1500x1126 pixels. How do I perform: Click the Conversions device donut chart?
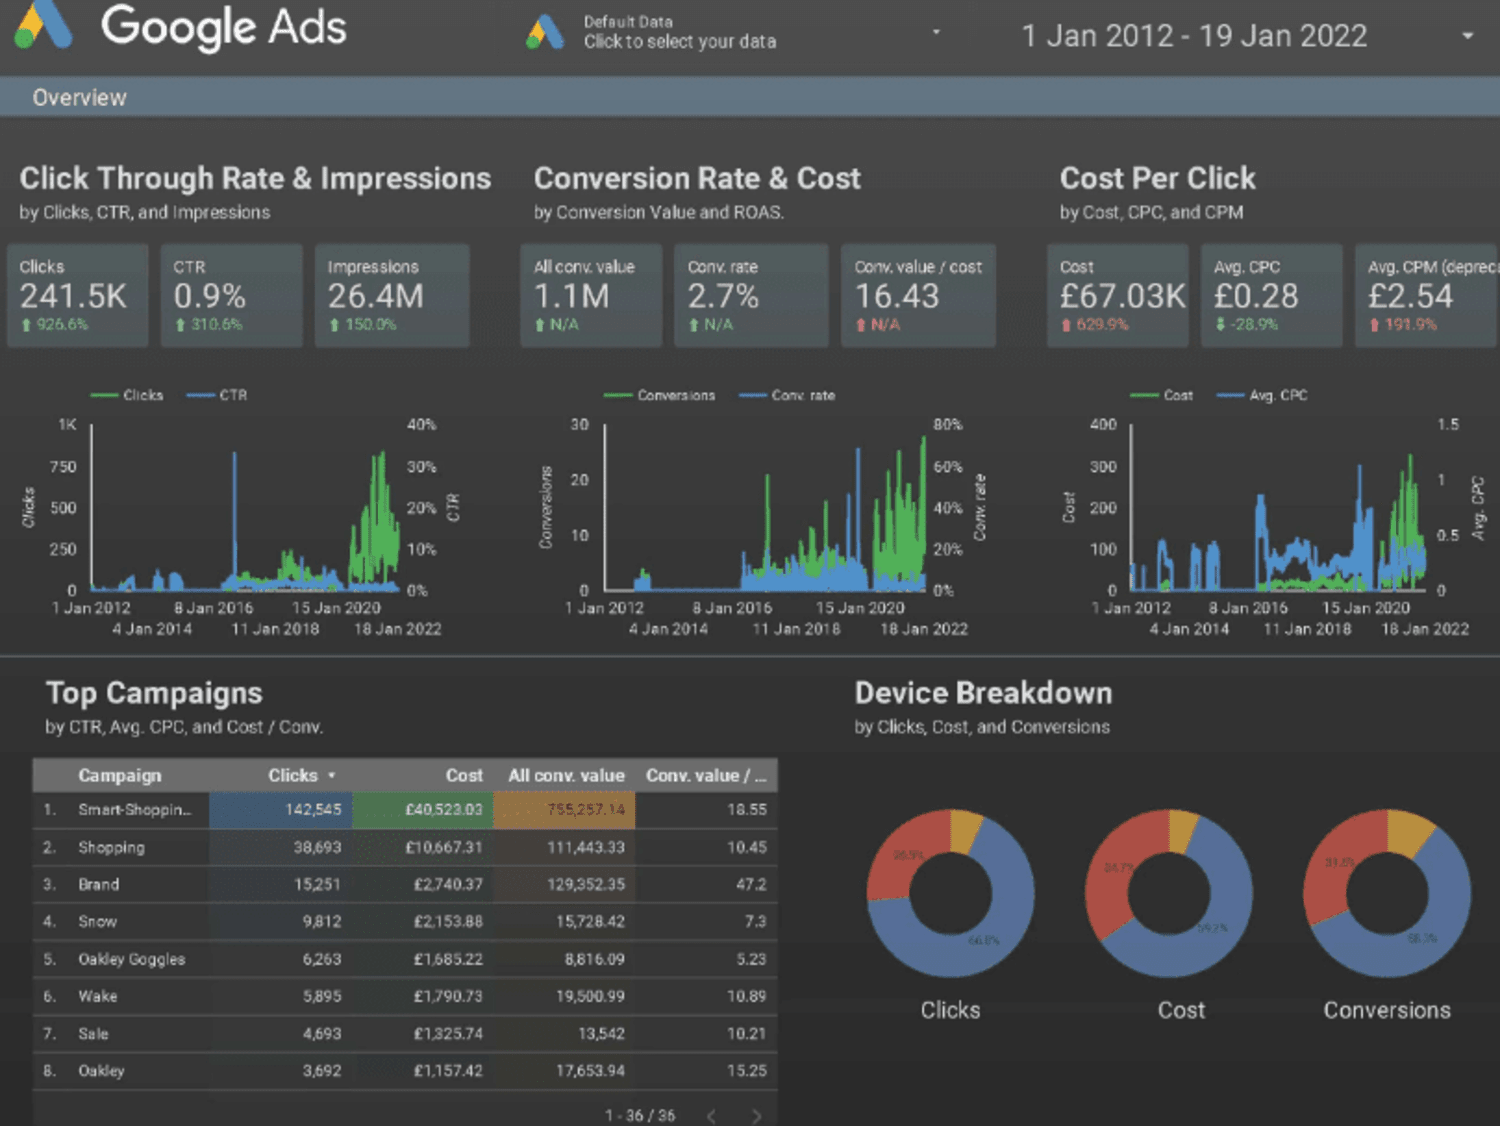[x=1387, y=893]
